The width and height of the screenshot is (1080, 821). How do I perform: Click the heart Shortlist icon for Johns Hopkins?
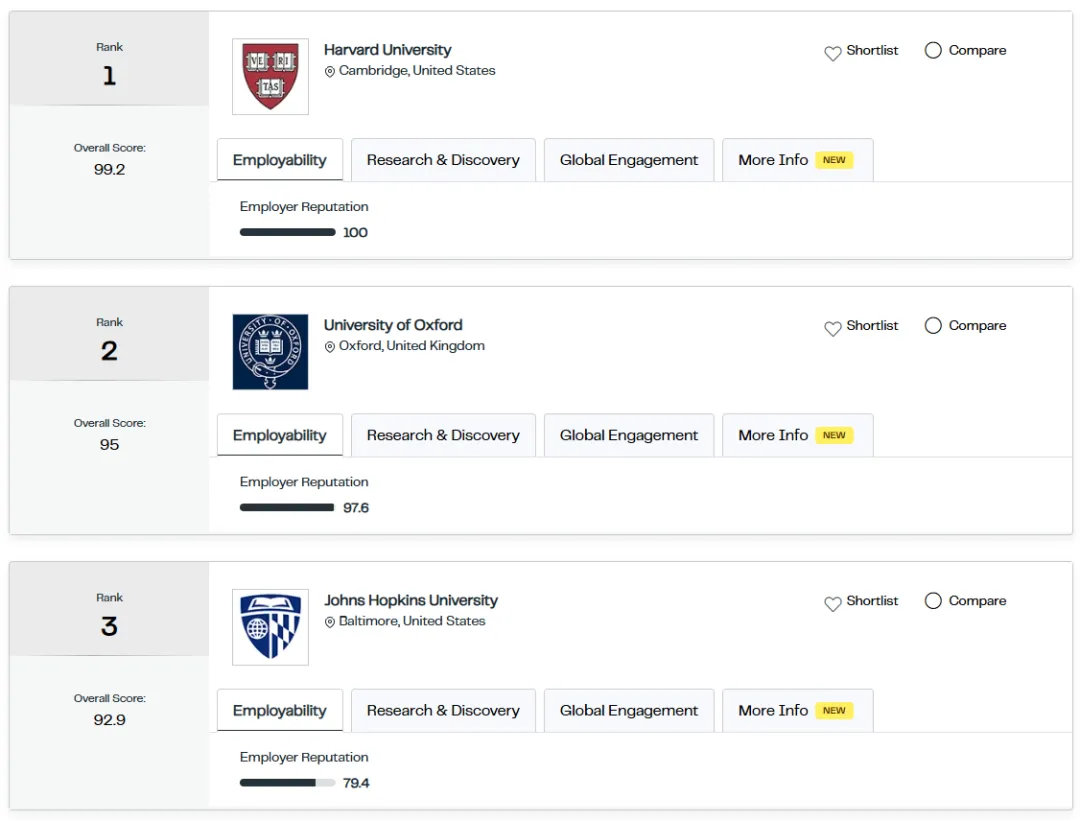pos(832,603)
